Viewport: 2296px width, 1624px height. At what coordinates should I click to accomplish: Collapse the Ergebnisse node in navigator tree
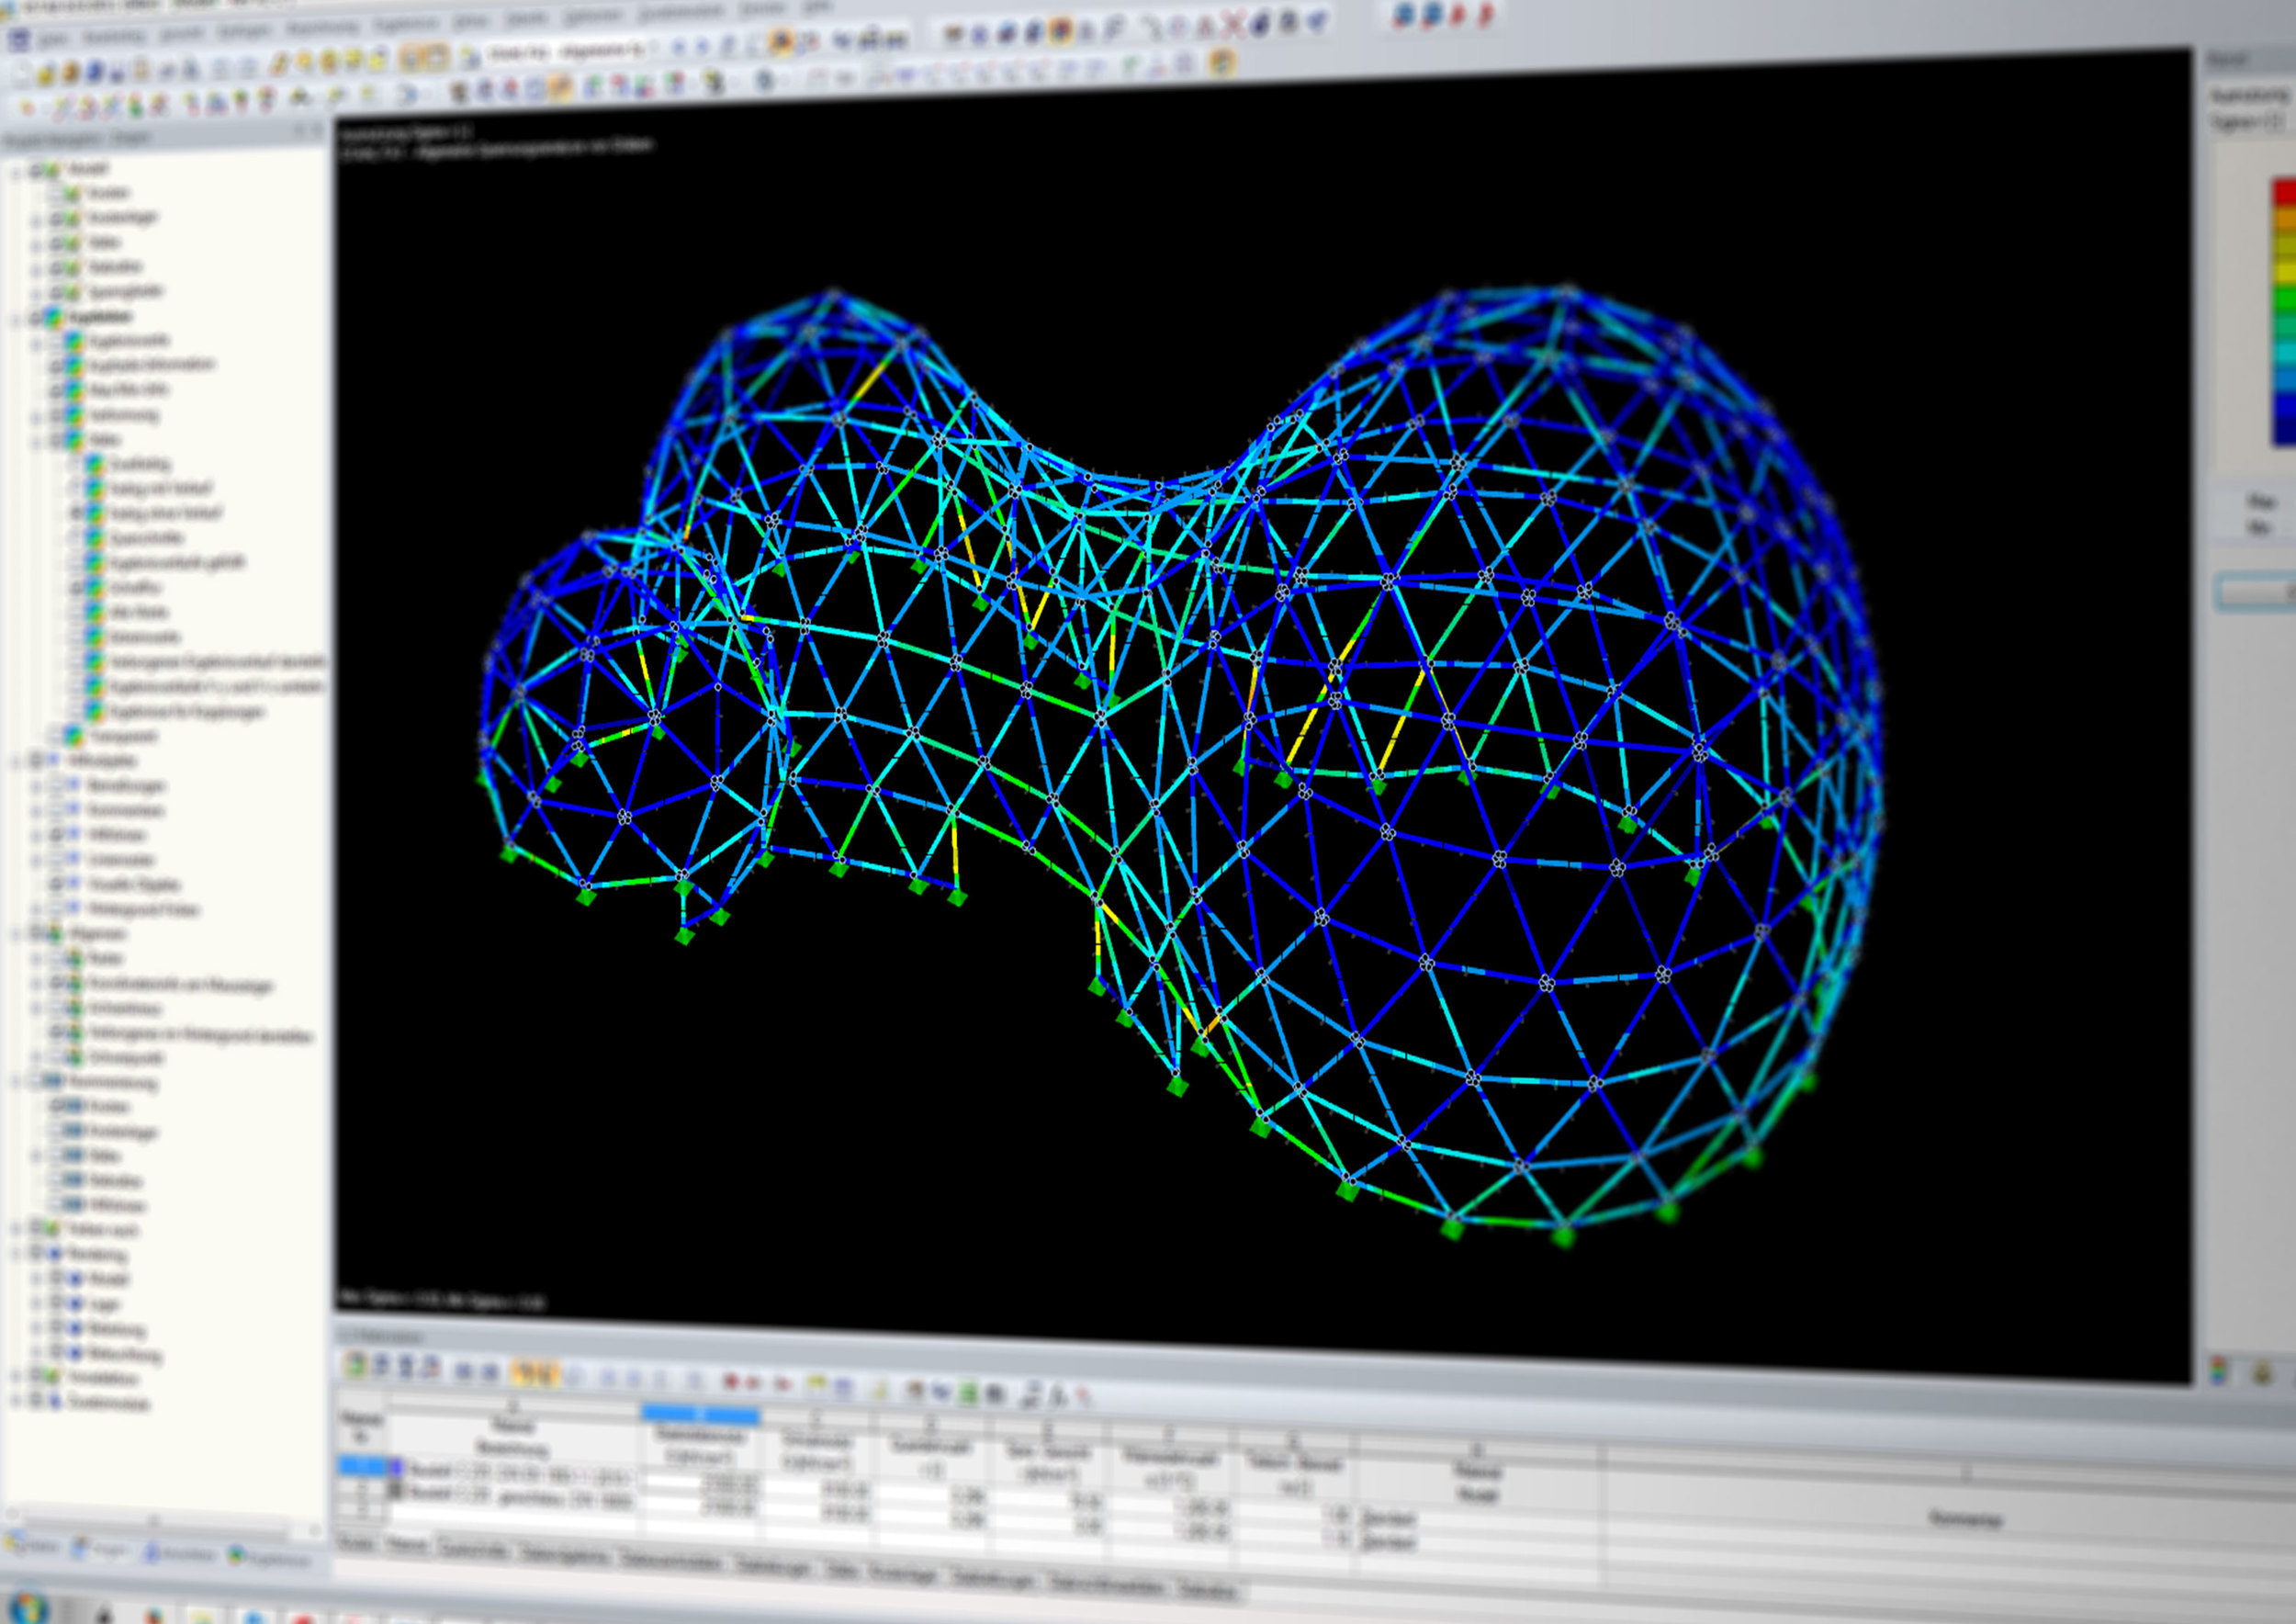point(15,319)
